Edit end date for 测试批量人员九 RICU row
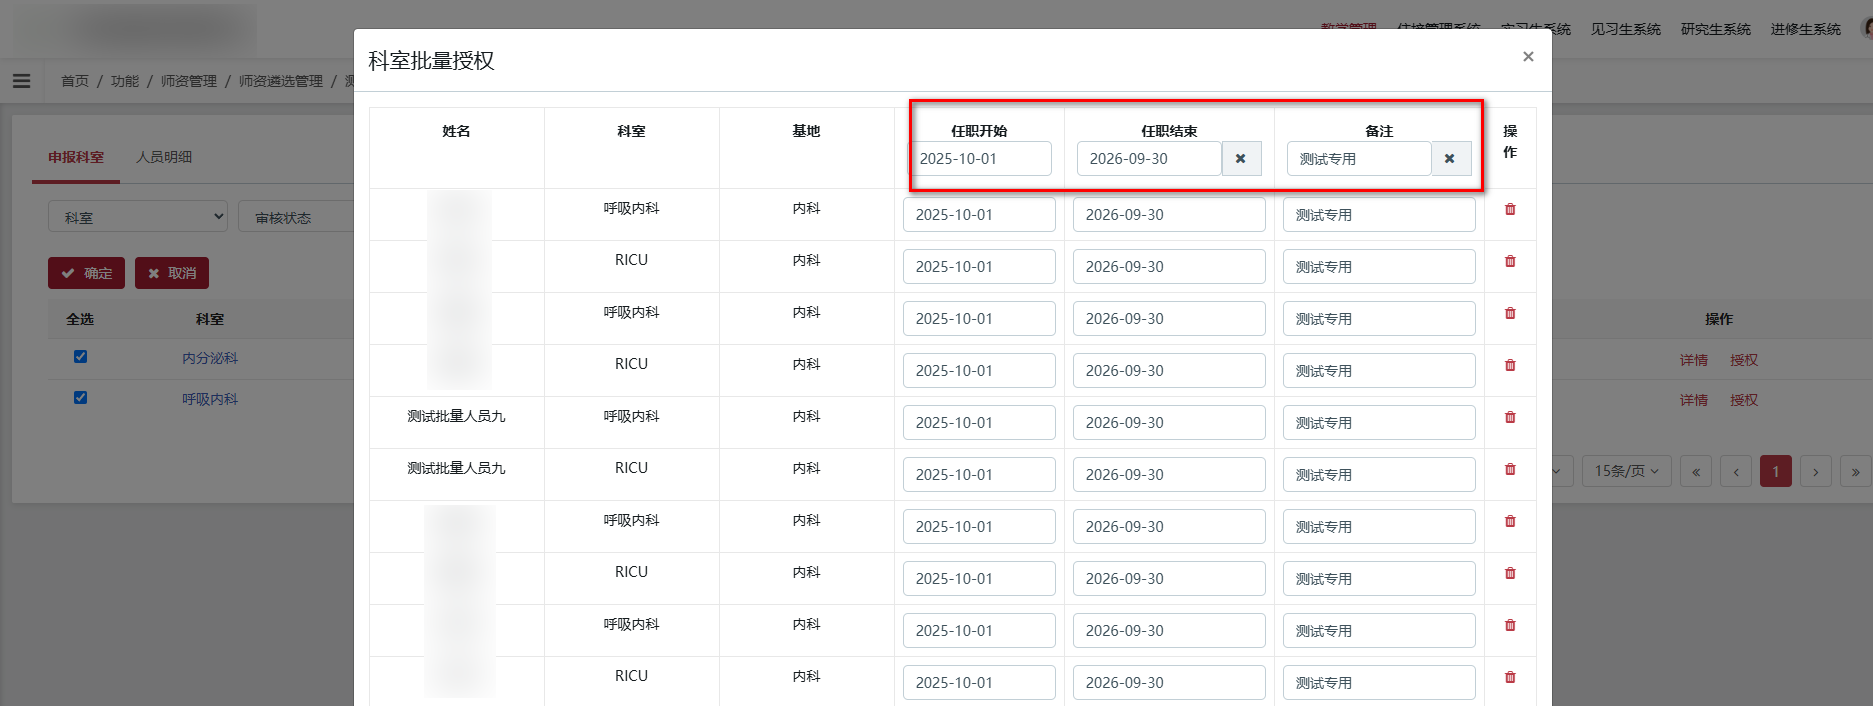 (x=1169, y=475)
